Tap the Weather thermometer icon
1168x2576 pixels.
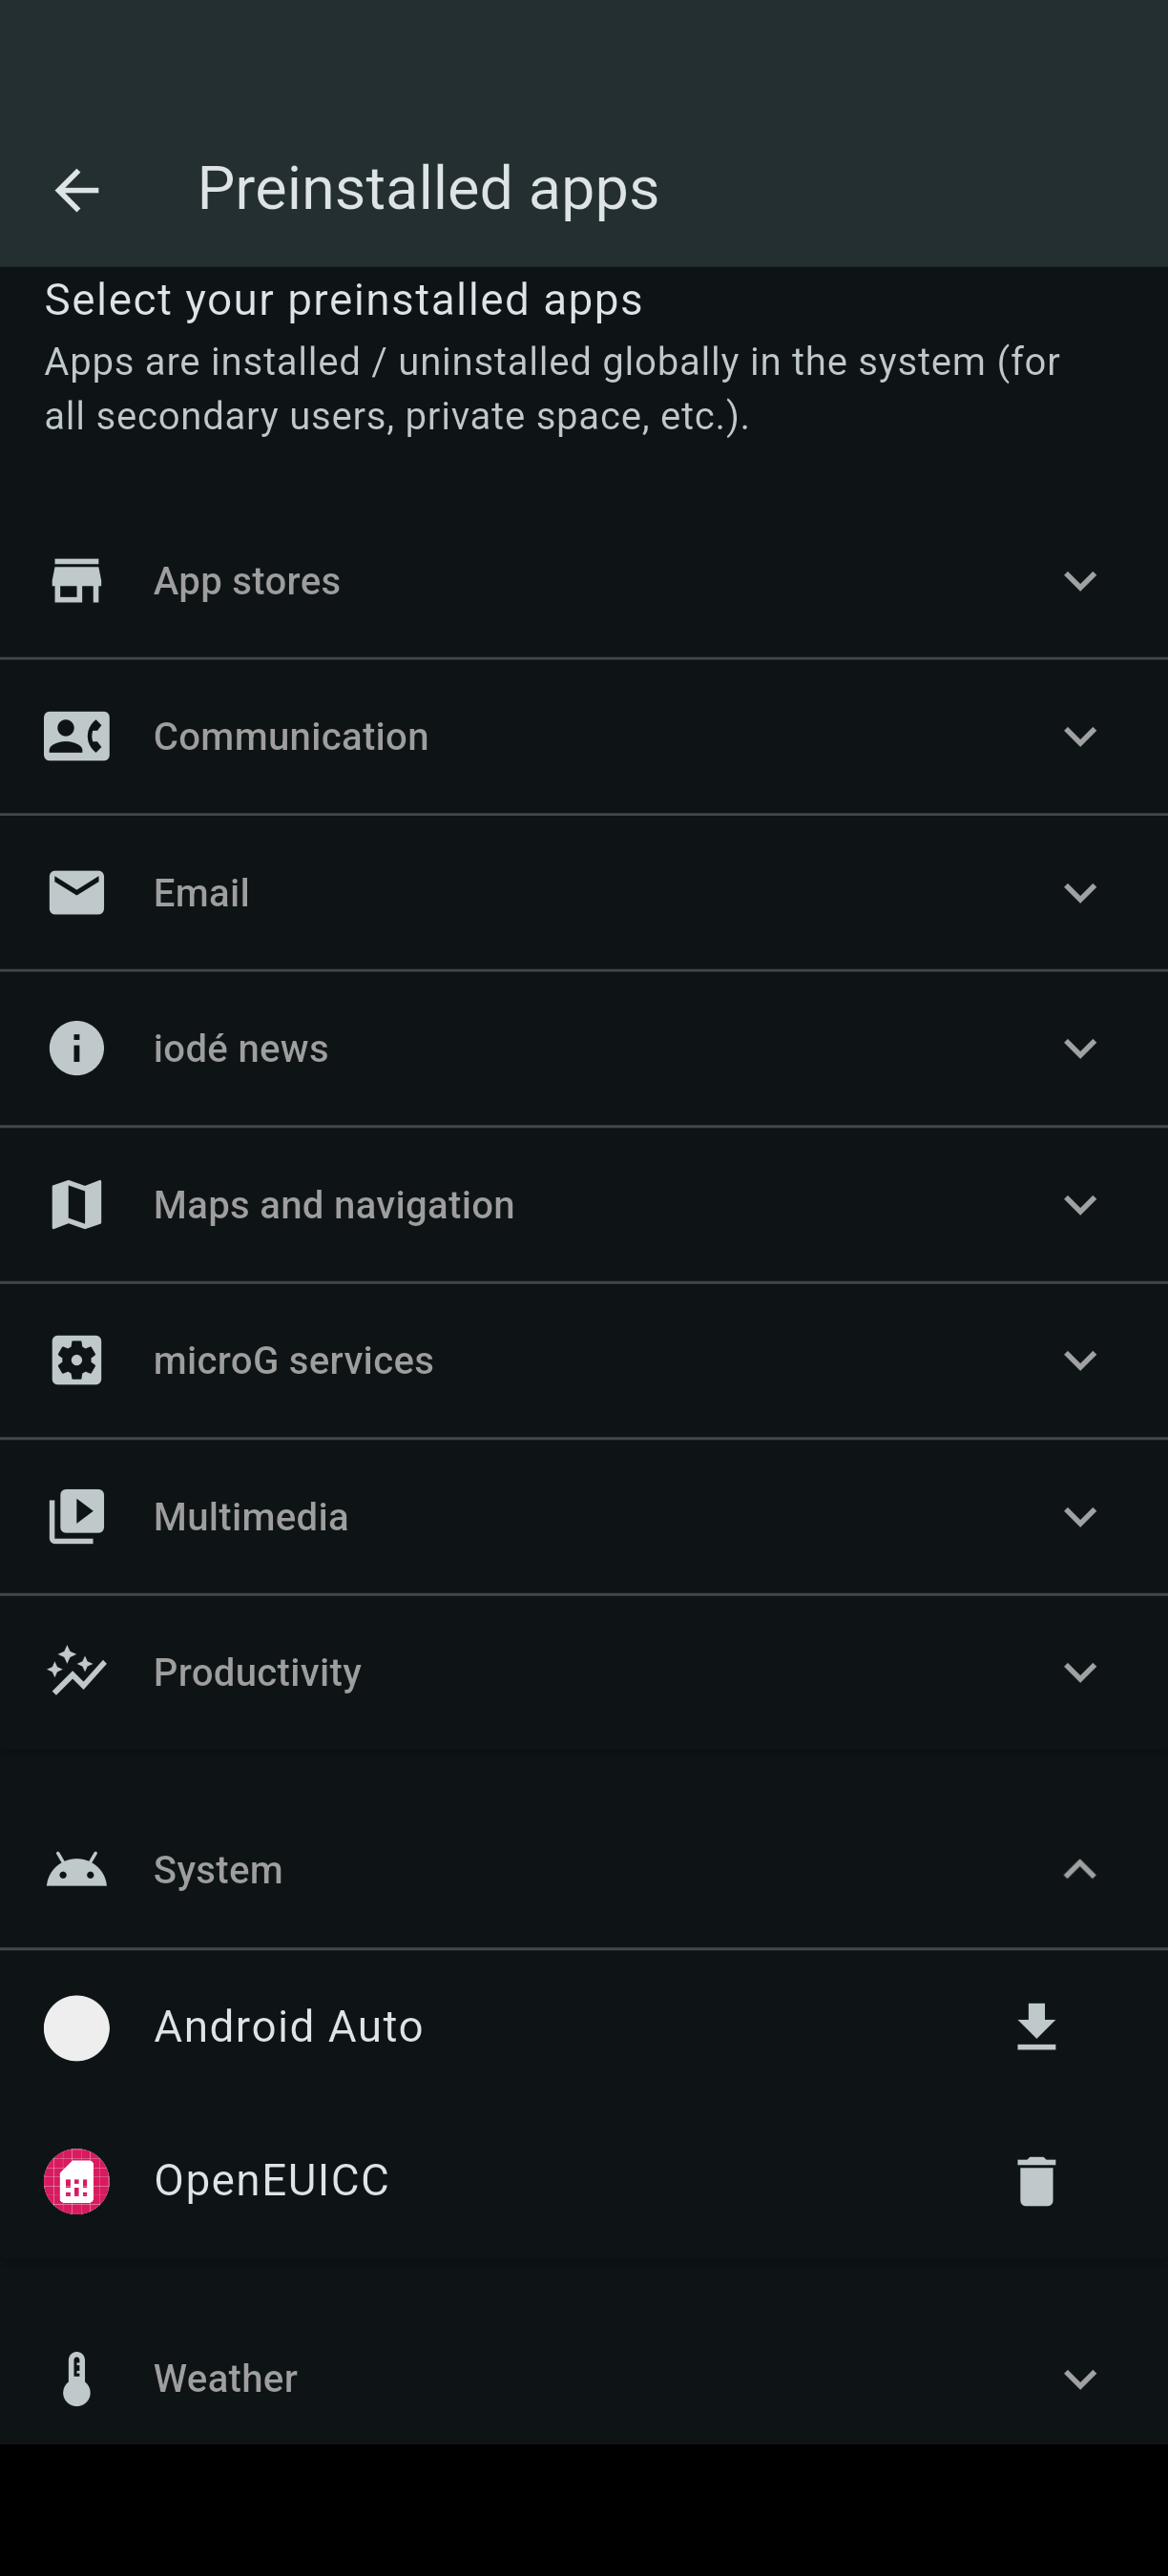tap(77, 2378)
